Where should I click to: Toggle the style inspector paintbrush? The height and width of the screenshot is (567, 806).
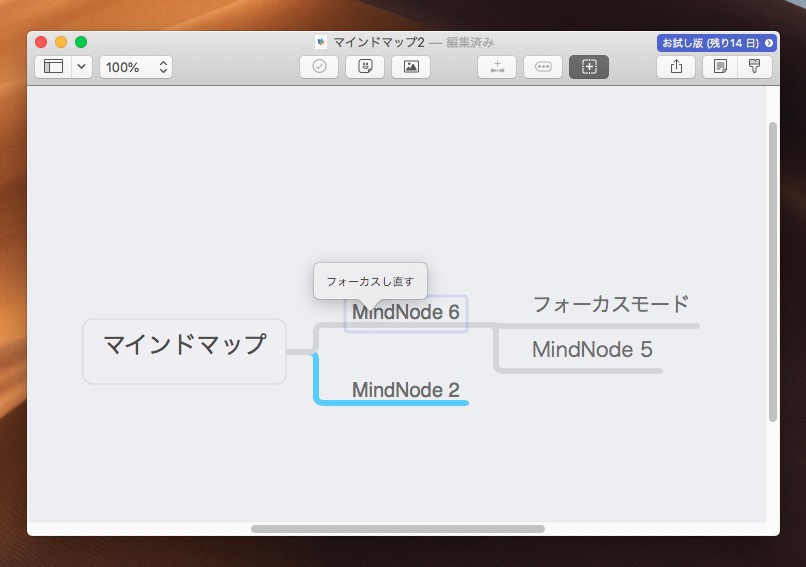coord(754,67)
